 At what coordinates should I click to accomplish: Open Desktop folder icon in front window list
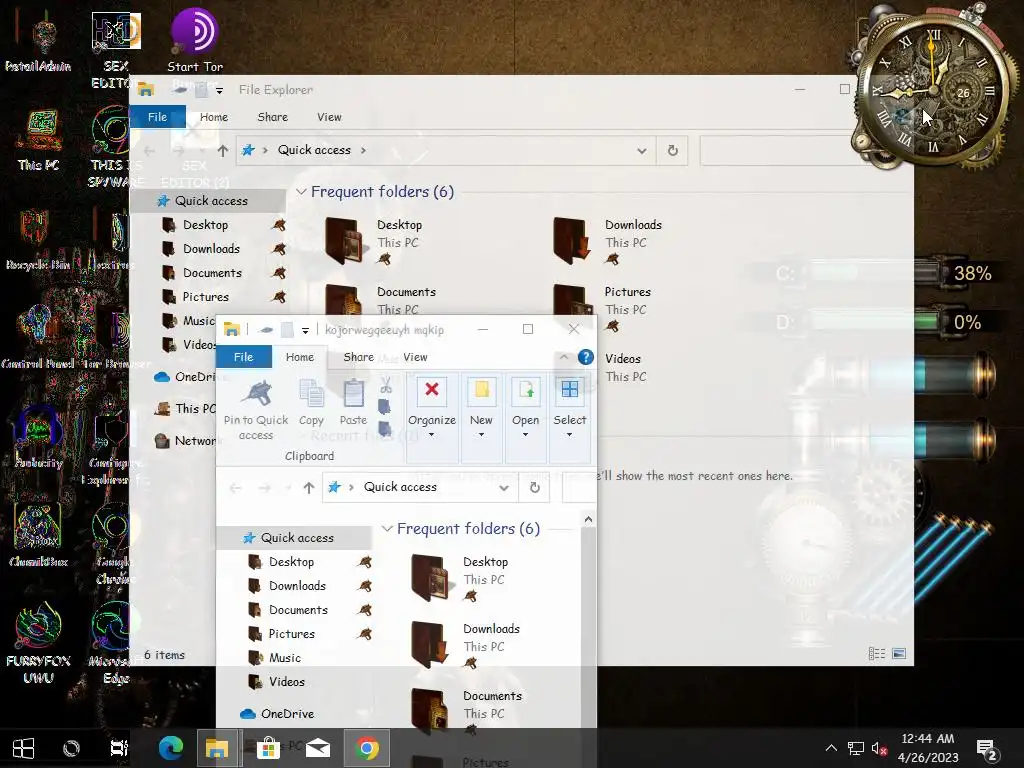click(430, 577)
